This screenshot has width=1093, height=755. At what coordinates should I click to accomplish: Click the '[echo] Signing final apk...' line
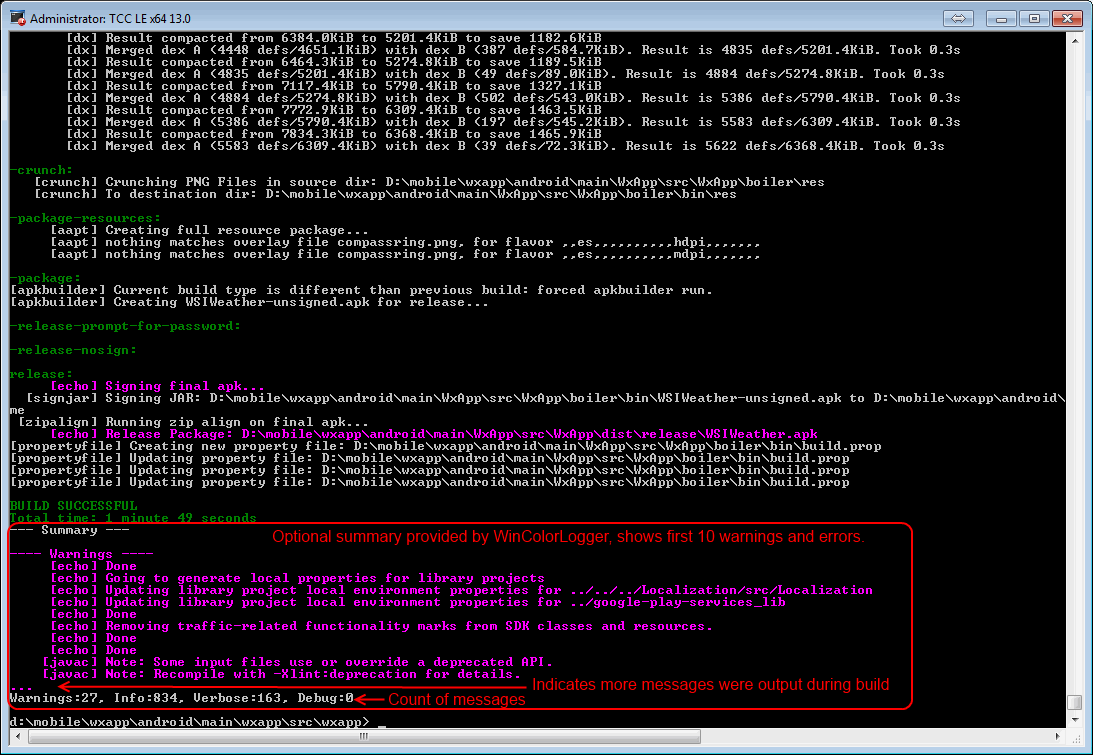point(158,386)
